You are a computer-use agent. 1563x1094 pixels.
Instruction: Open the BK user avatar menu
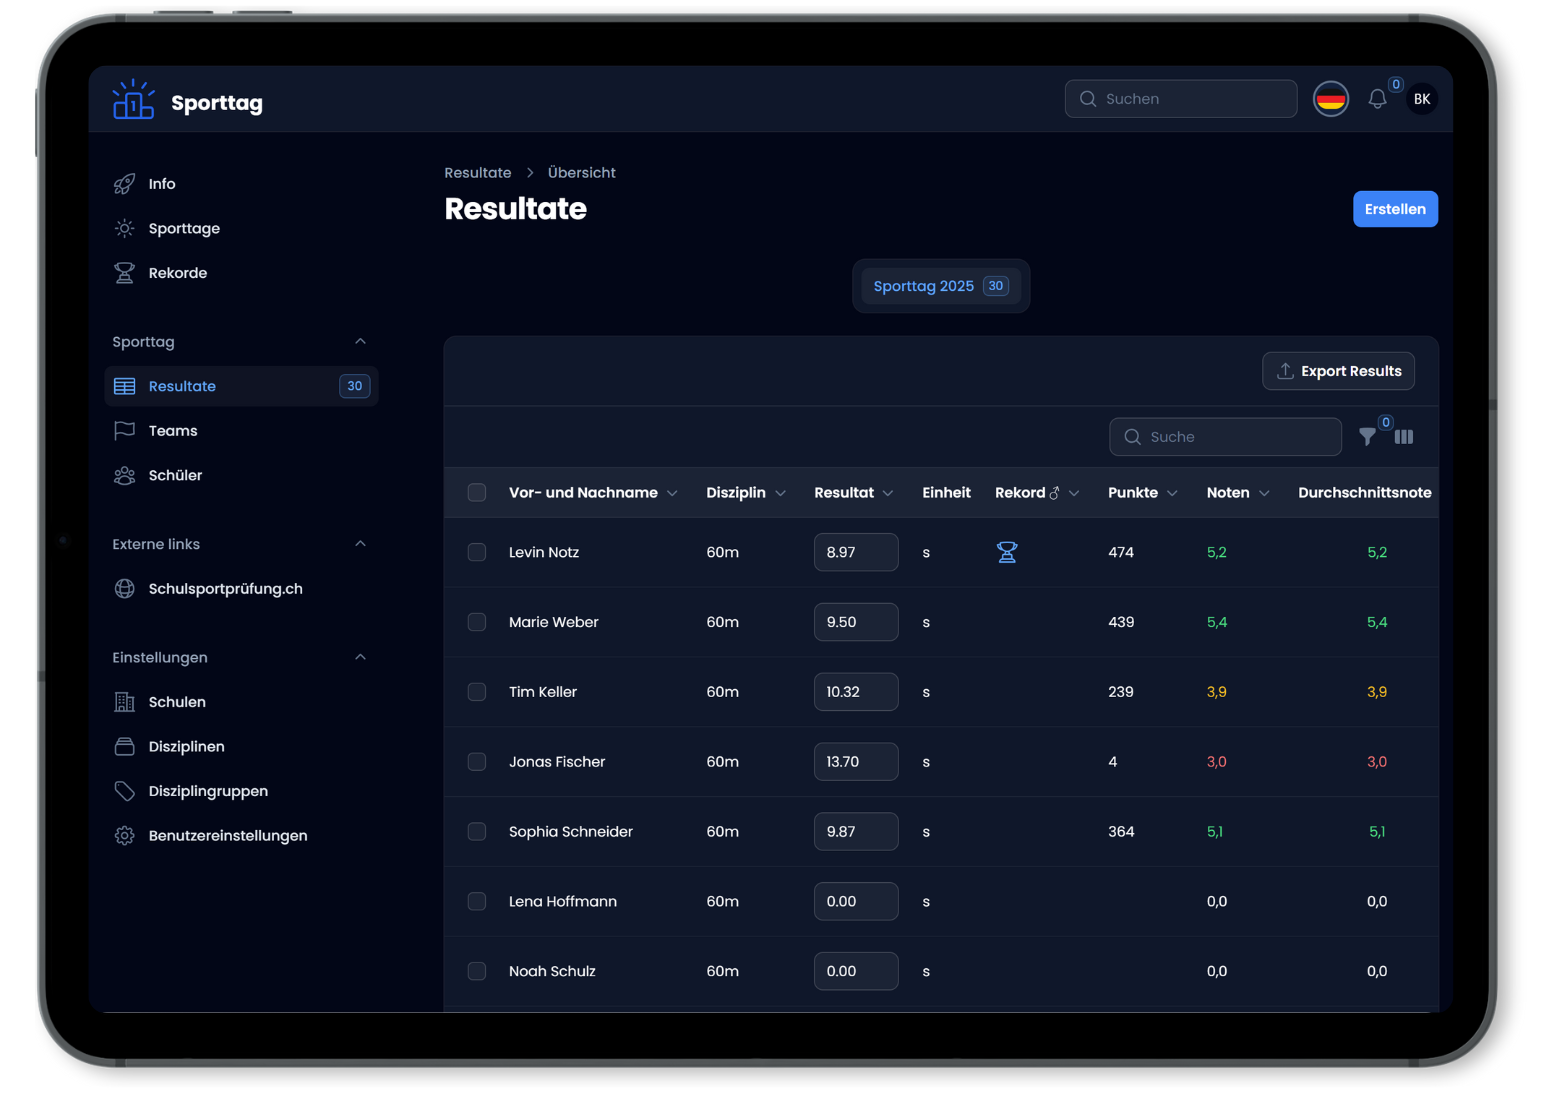coord(1421,99)
